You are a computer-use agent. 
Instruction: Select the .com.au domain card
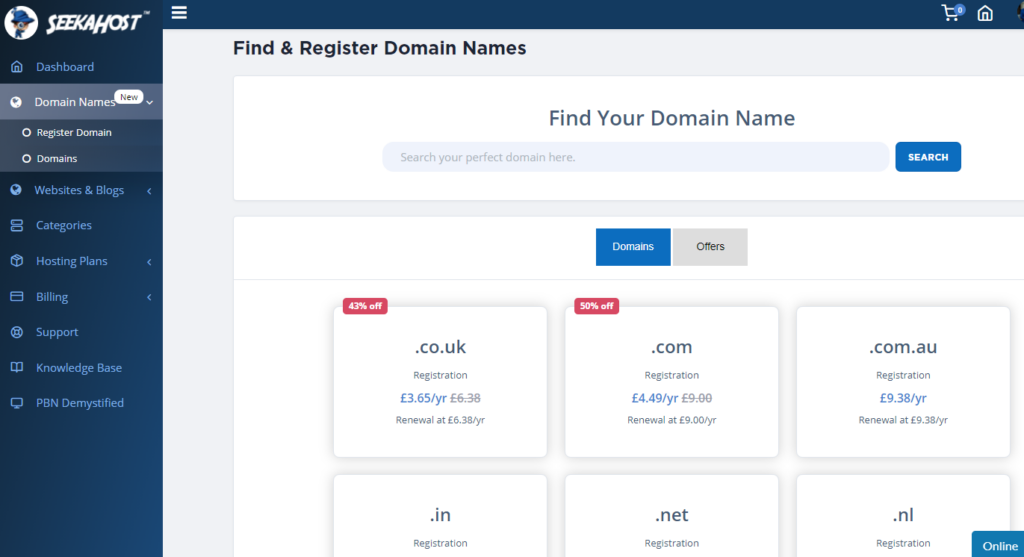(903, 382)
